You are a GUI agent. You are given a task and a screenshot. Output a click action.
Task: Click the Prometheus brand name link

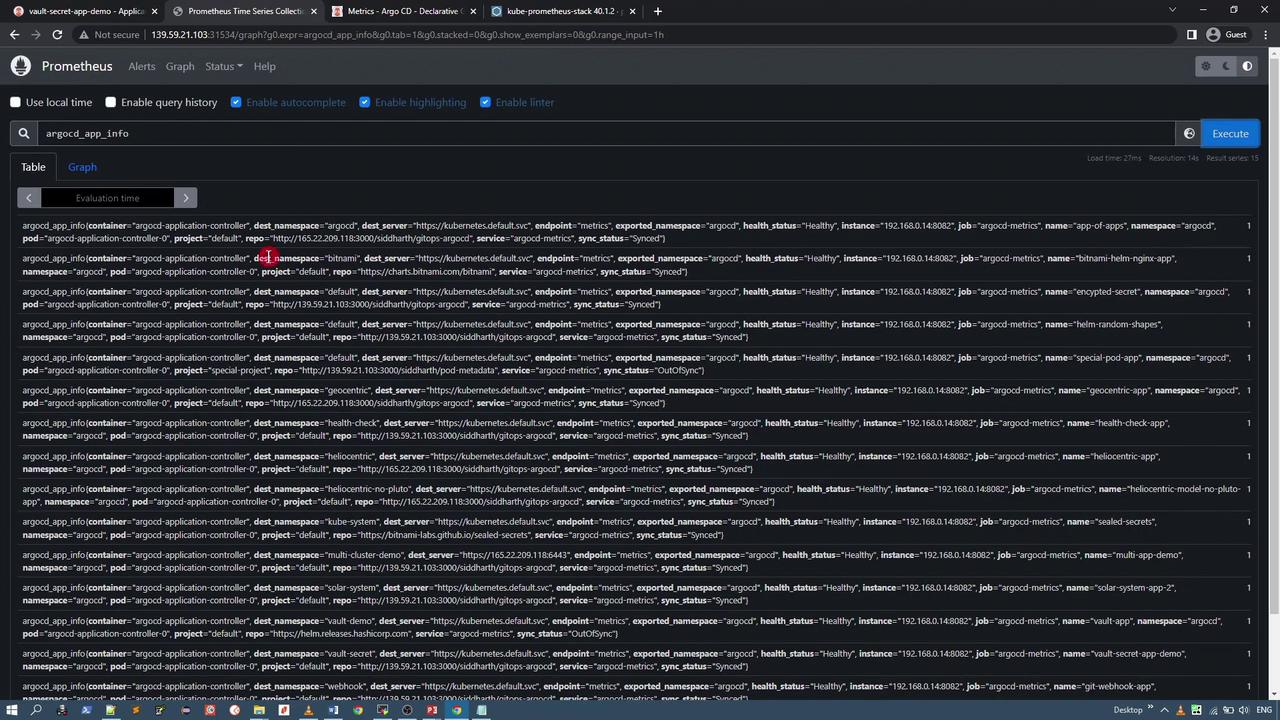(77, 66)
